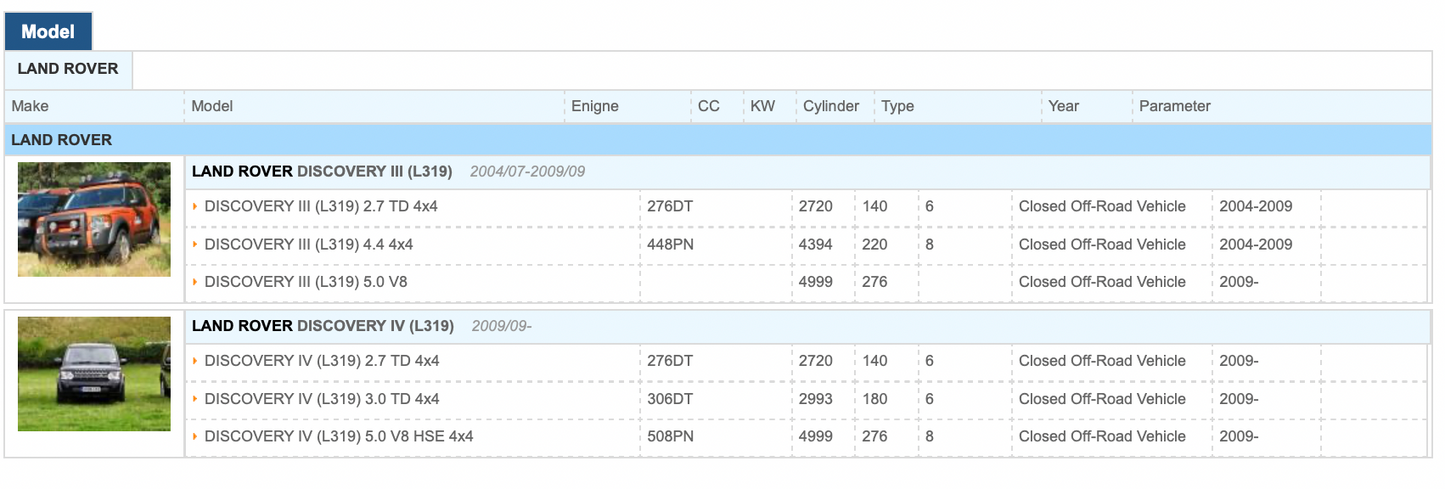Open the DISCOVERY III (L319) 4.4 4x4 link
Viewport: 1445px width, 489px height.
(x=308, y=245)
